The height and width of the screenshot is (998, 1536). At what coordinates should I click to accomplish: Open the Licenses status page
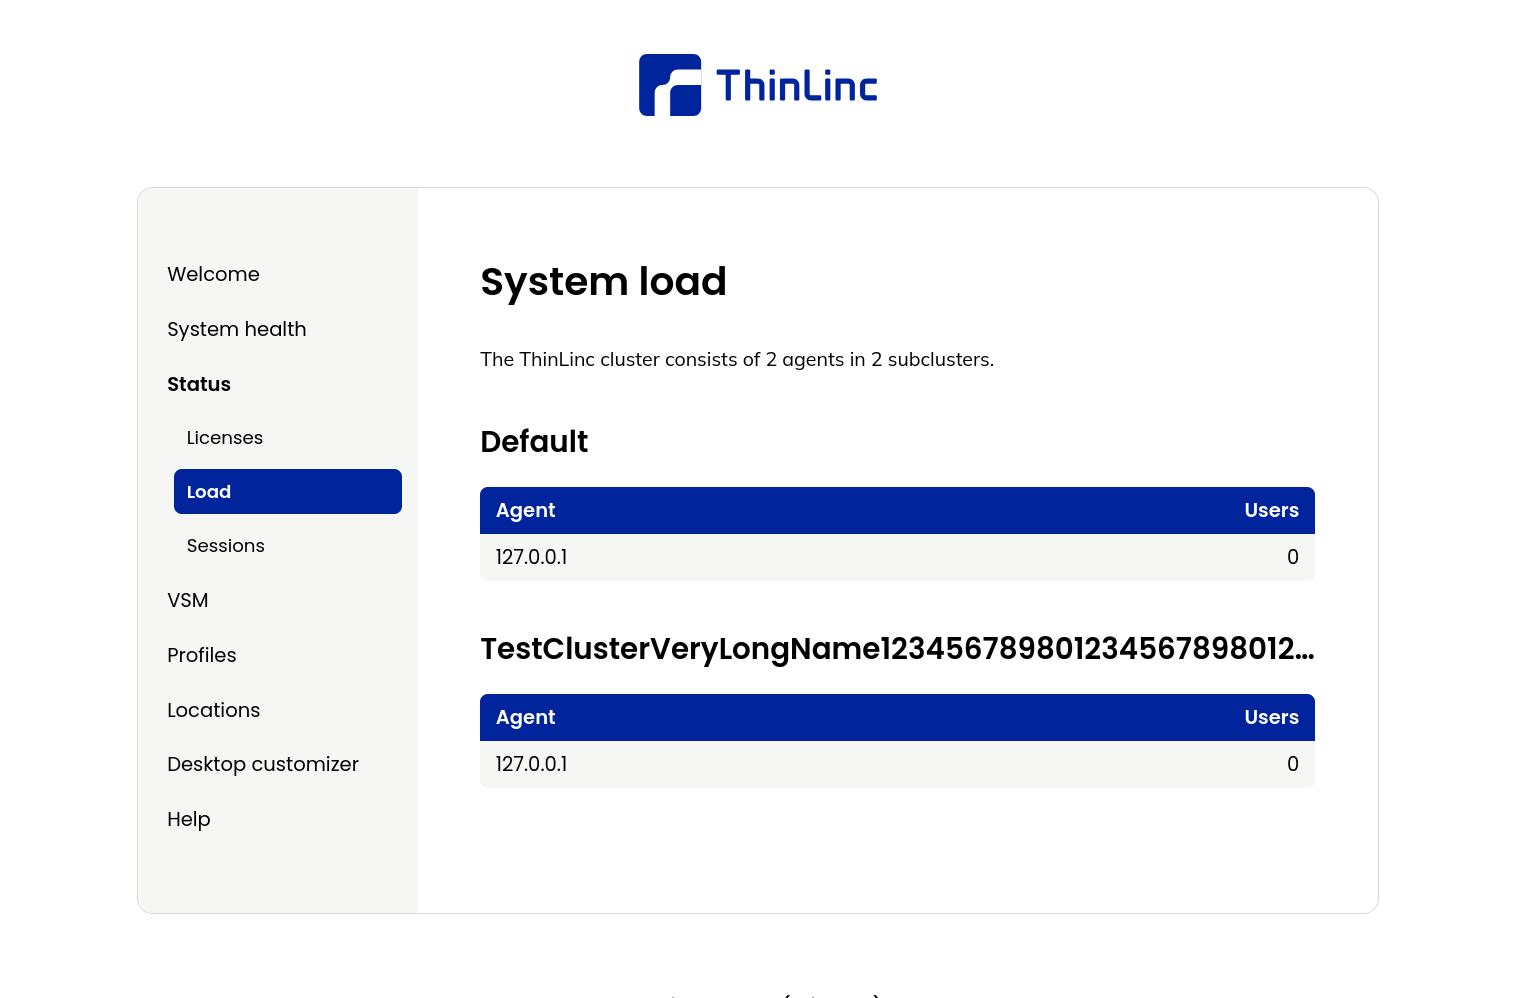225,438
